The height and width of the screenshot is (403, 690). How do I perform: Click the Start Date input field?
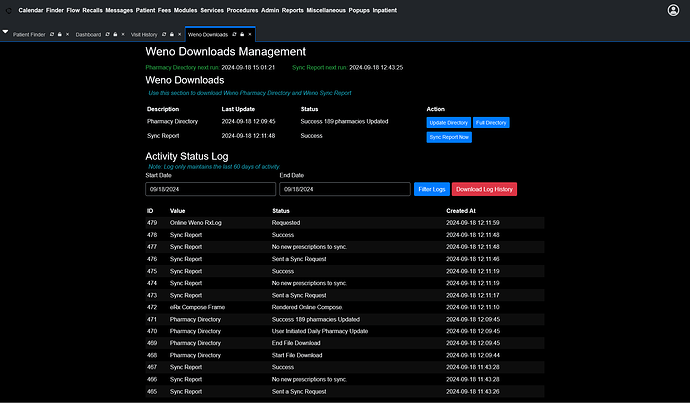pyautogui.click(x=209, y=189)
